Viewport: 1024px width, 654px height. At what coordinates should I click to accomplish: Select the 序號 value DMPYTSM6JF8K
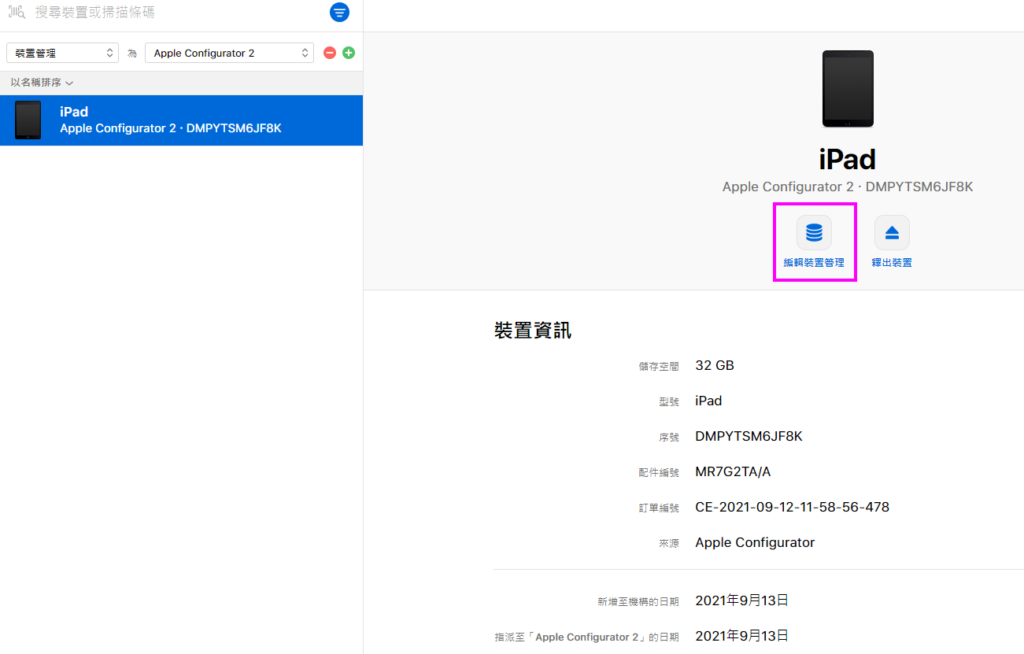pyautogui.click(x=749, y=436)
